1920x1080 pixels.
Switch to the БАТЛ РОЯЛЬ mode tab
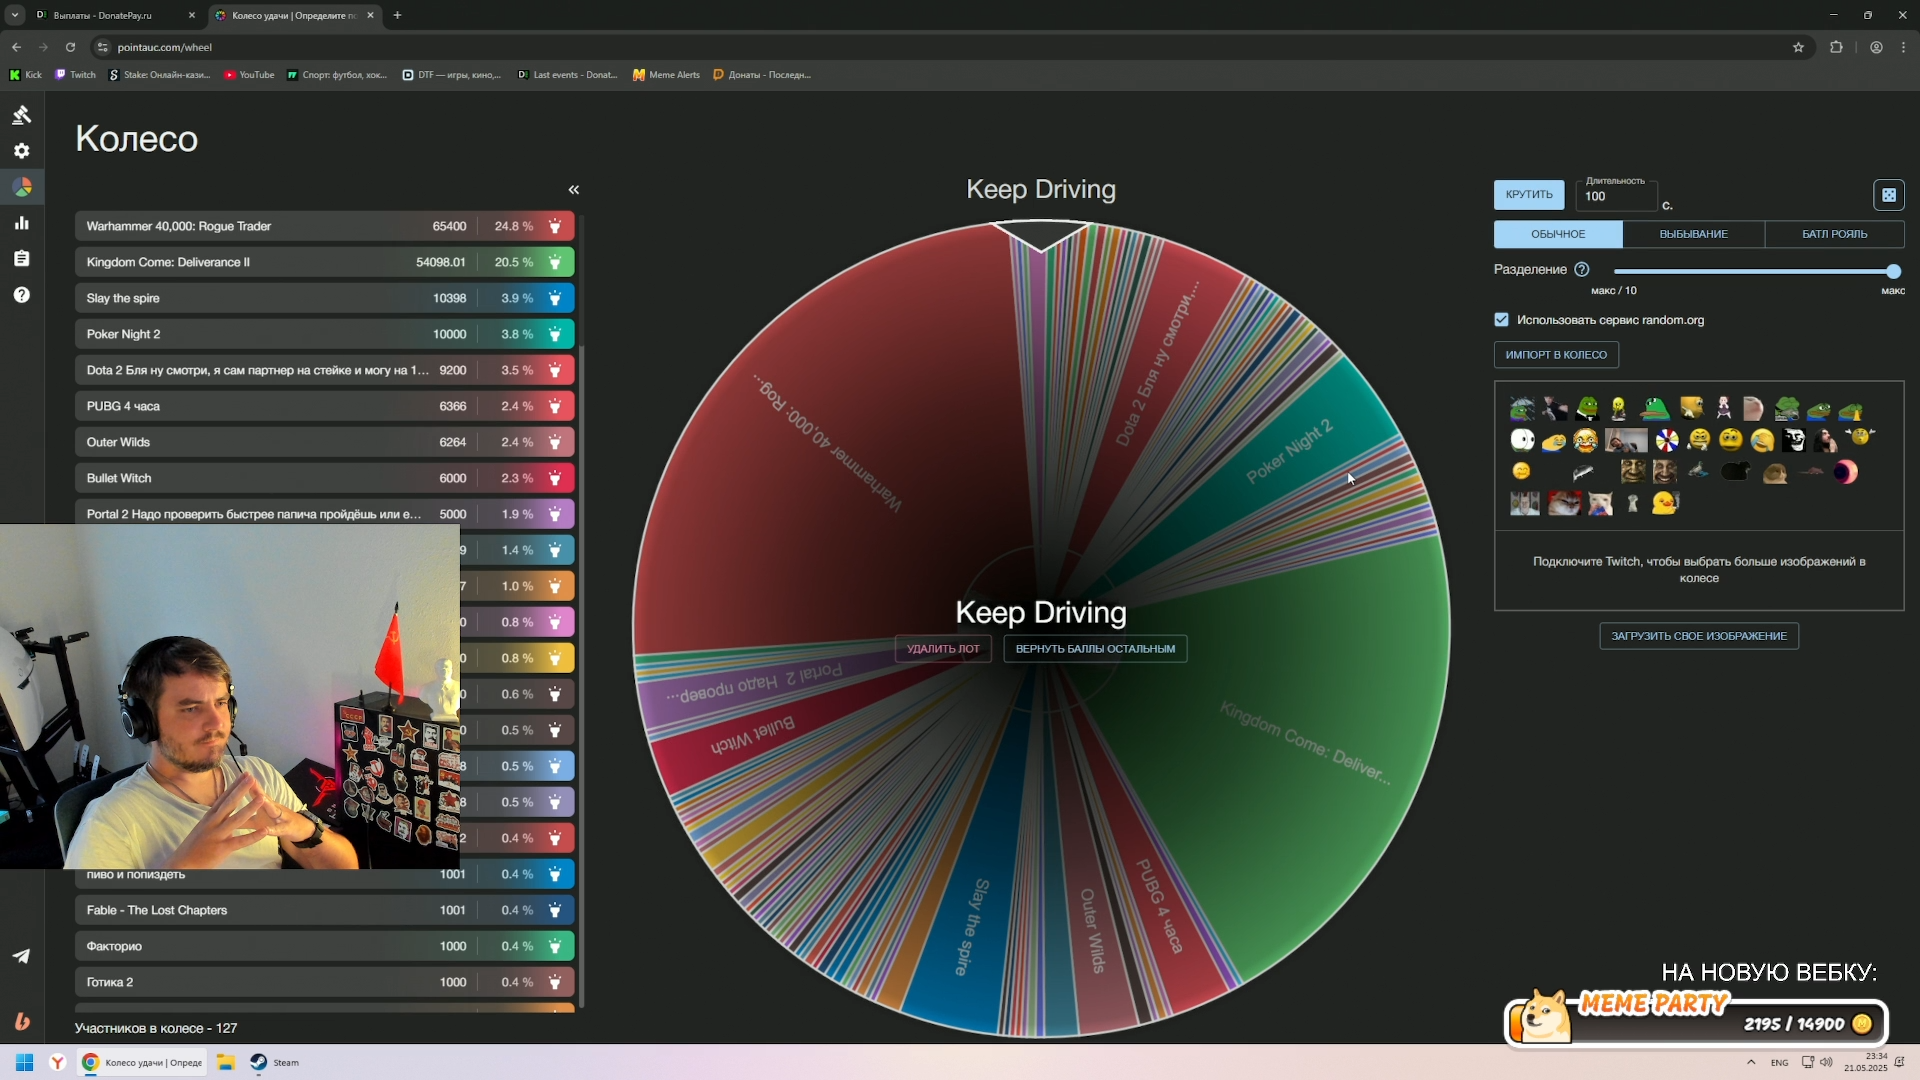pos(1834,234)
